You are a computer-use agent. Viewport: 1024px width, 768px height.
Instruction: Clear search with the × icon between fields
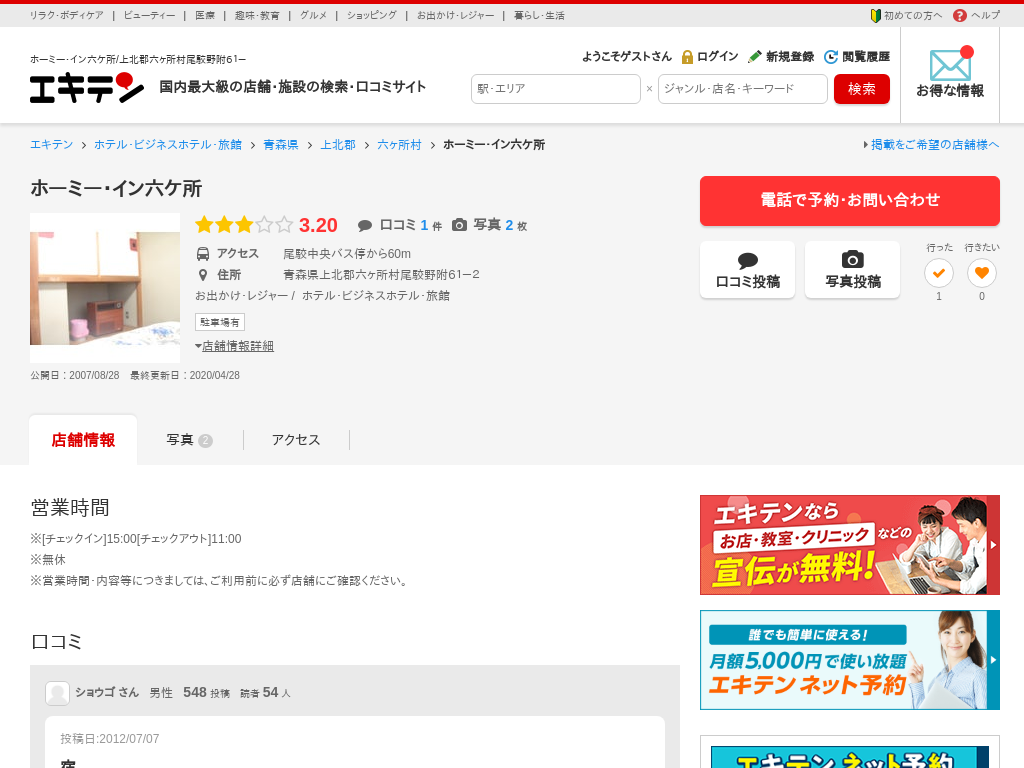[x=649, y=89]
